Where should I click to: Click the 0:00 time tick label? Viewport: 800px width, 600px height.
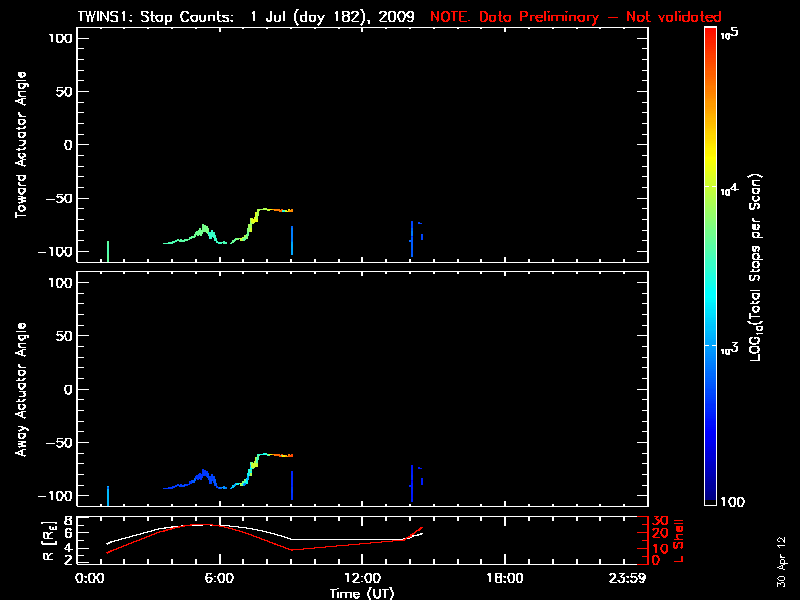tap(89, 578)
